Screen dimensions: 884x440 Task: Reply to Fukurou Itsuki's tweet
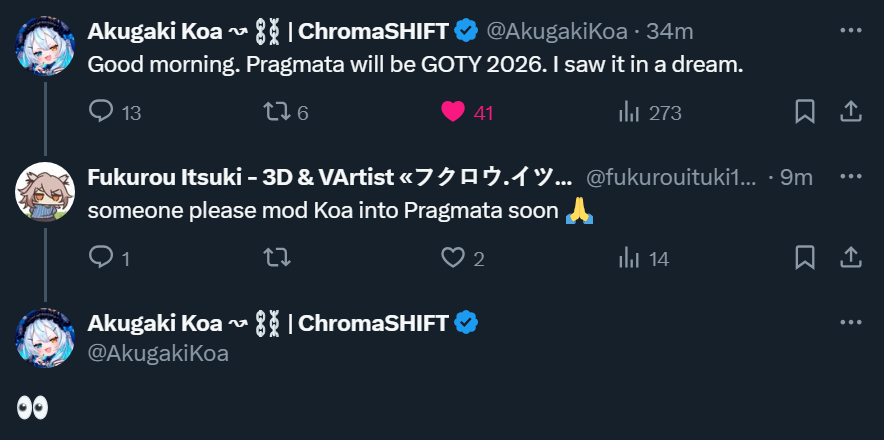(102, 258)
